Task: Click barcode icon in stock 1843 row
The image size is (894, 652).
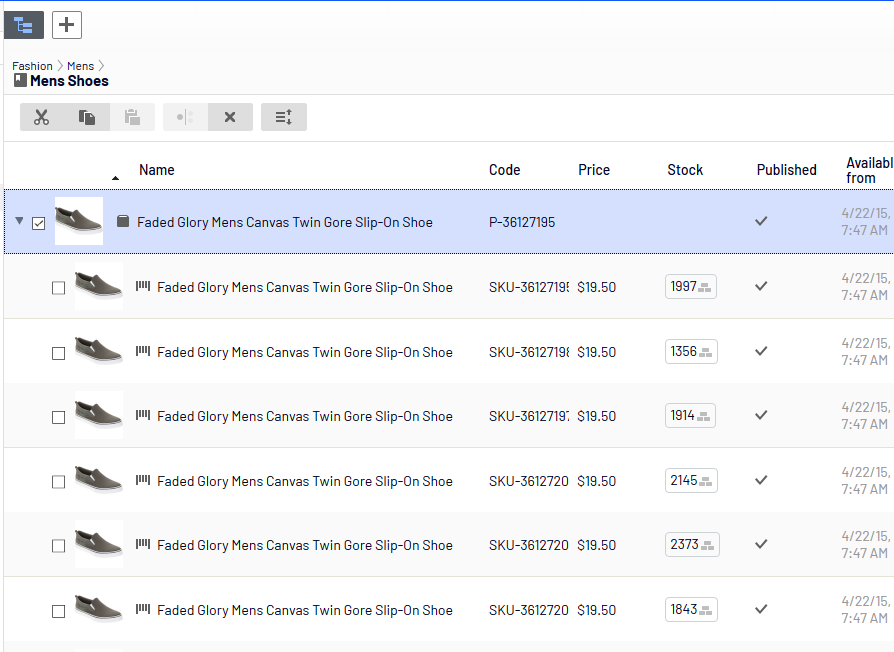Action: click(143, 609)
